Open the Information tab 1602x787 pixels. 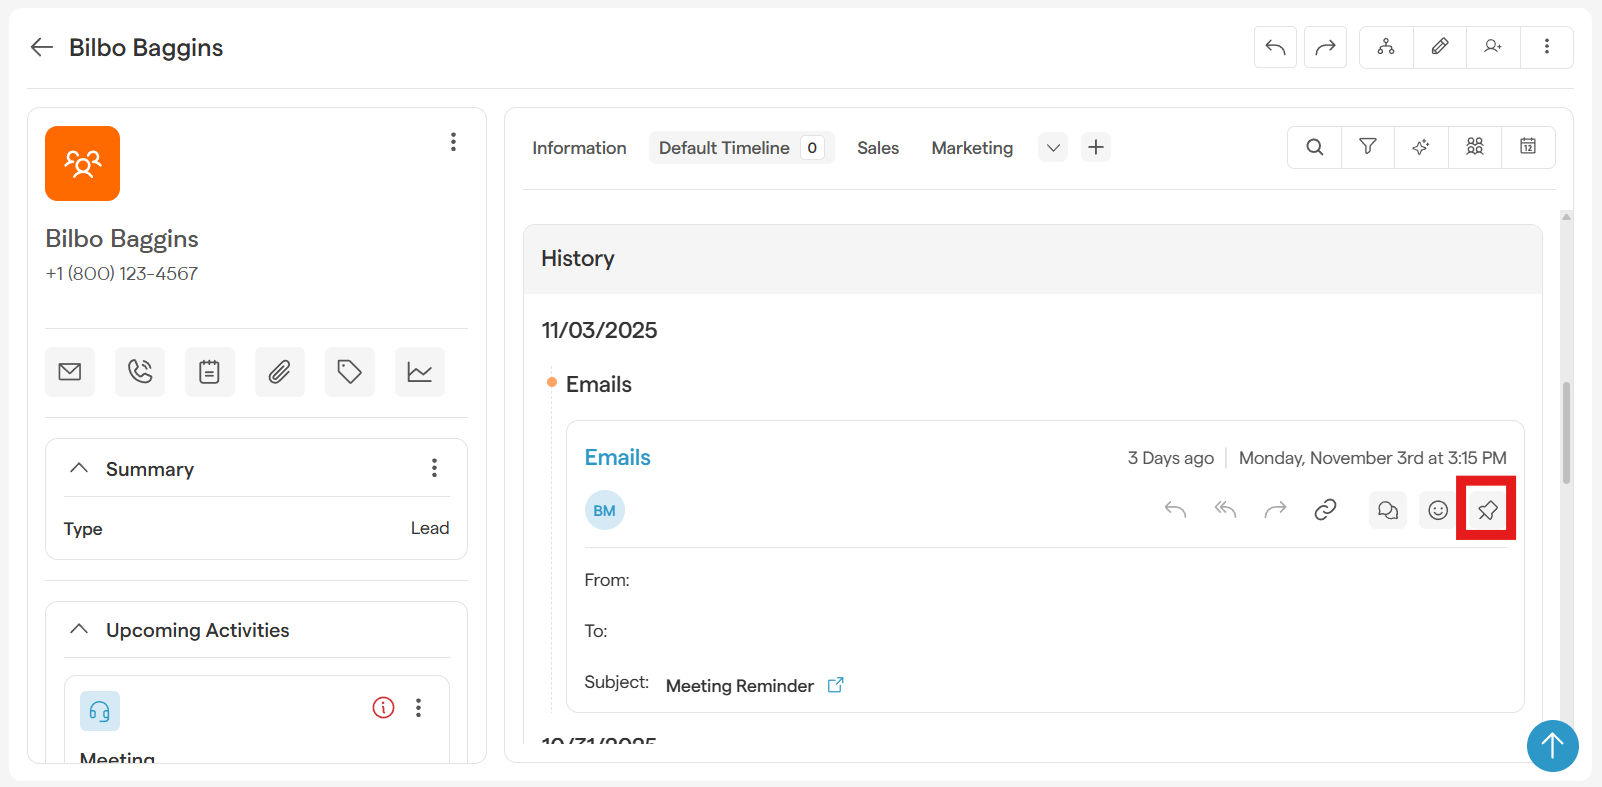[x=579, y=148]
